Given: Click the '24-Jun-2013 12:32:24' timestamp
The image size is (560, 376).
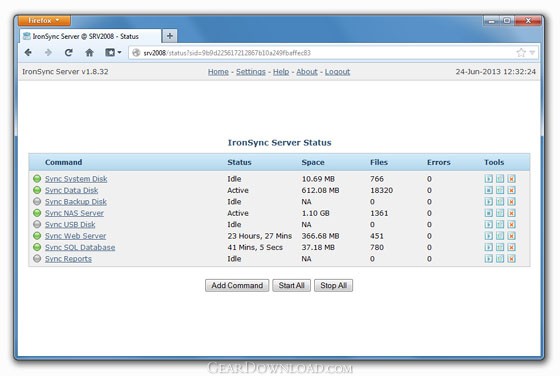Looking at the screenshot, I should click(496, 72).
